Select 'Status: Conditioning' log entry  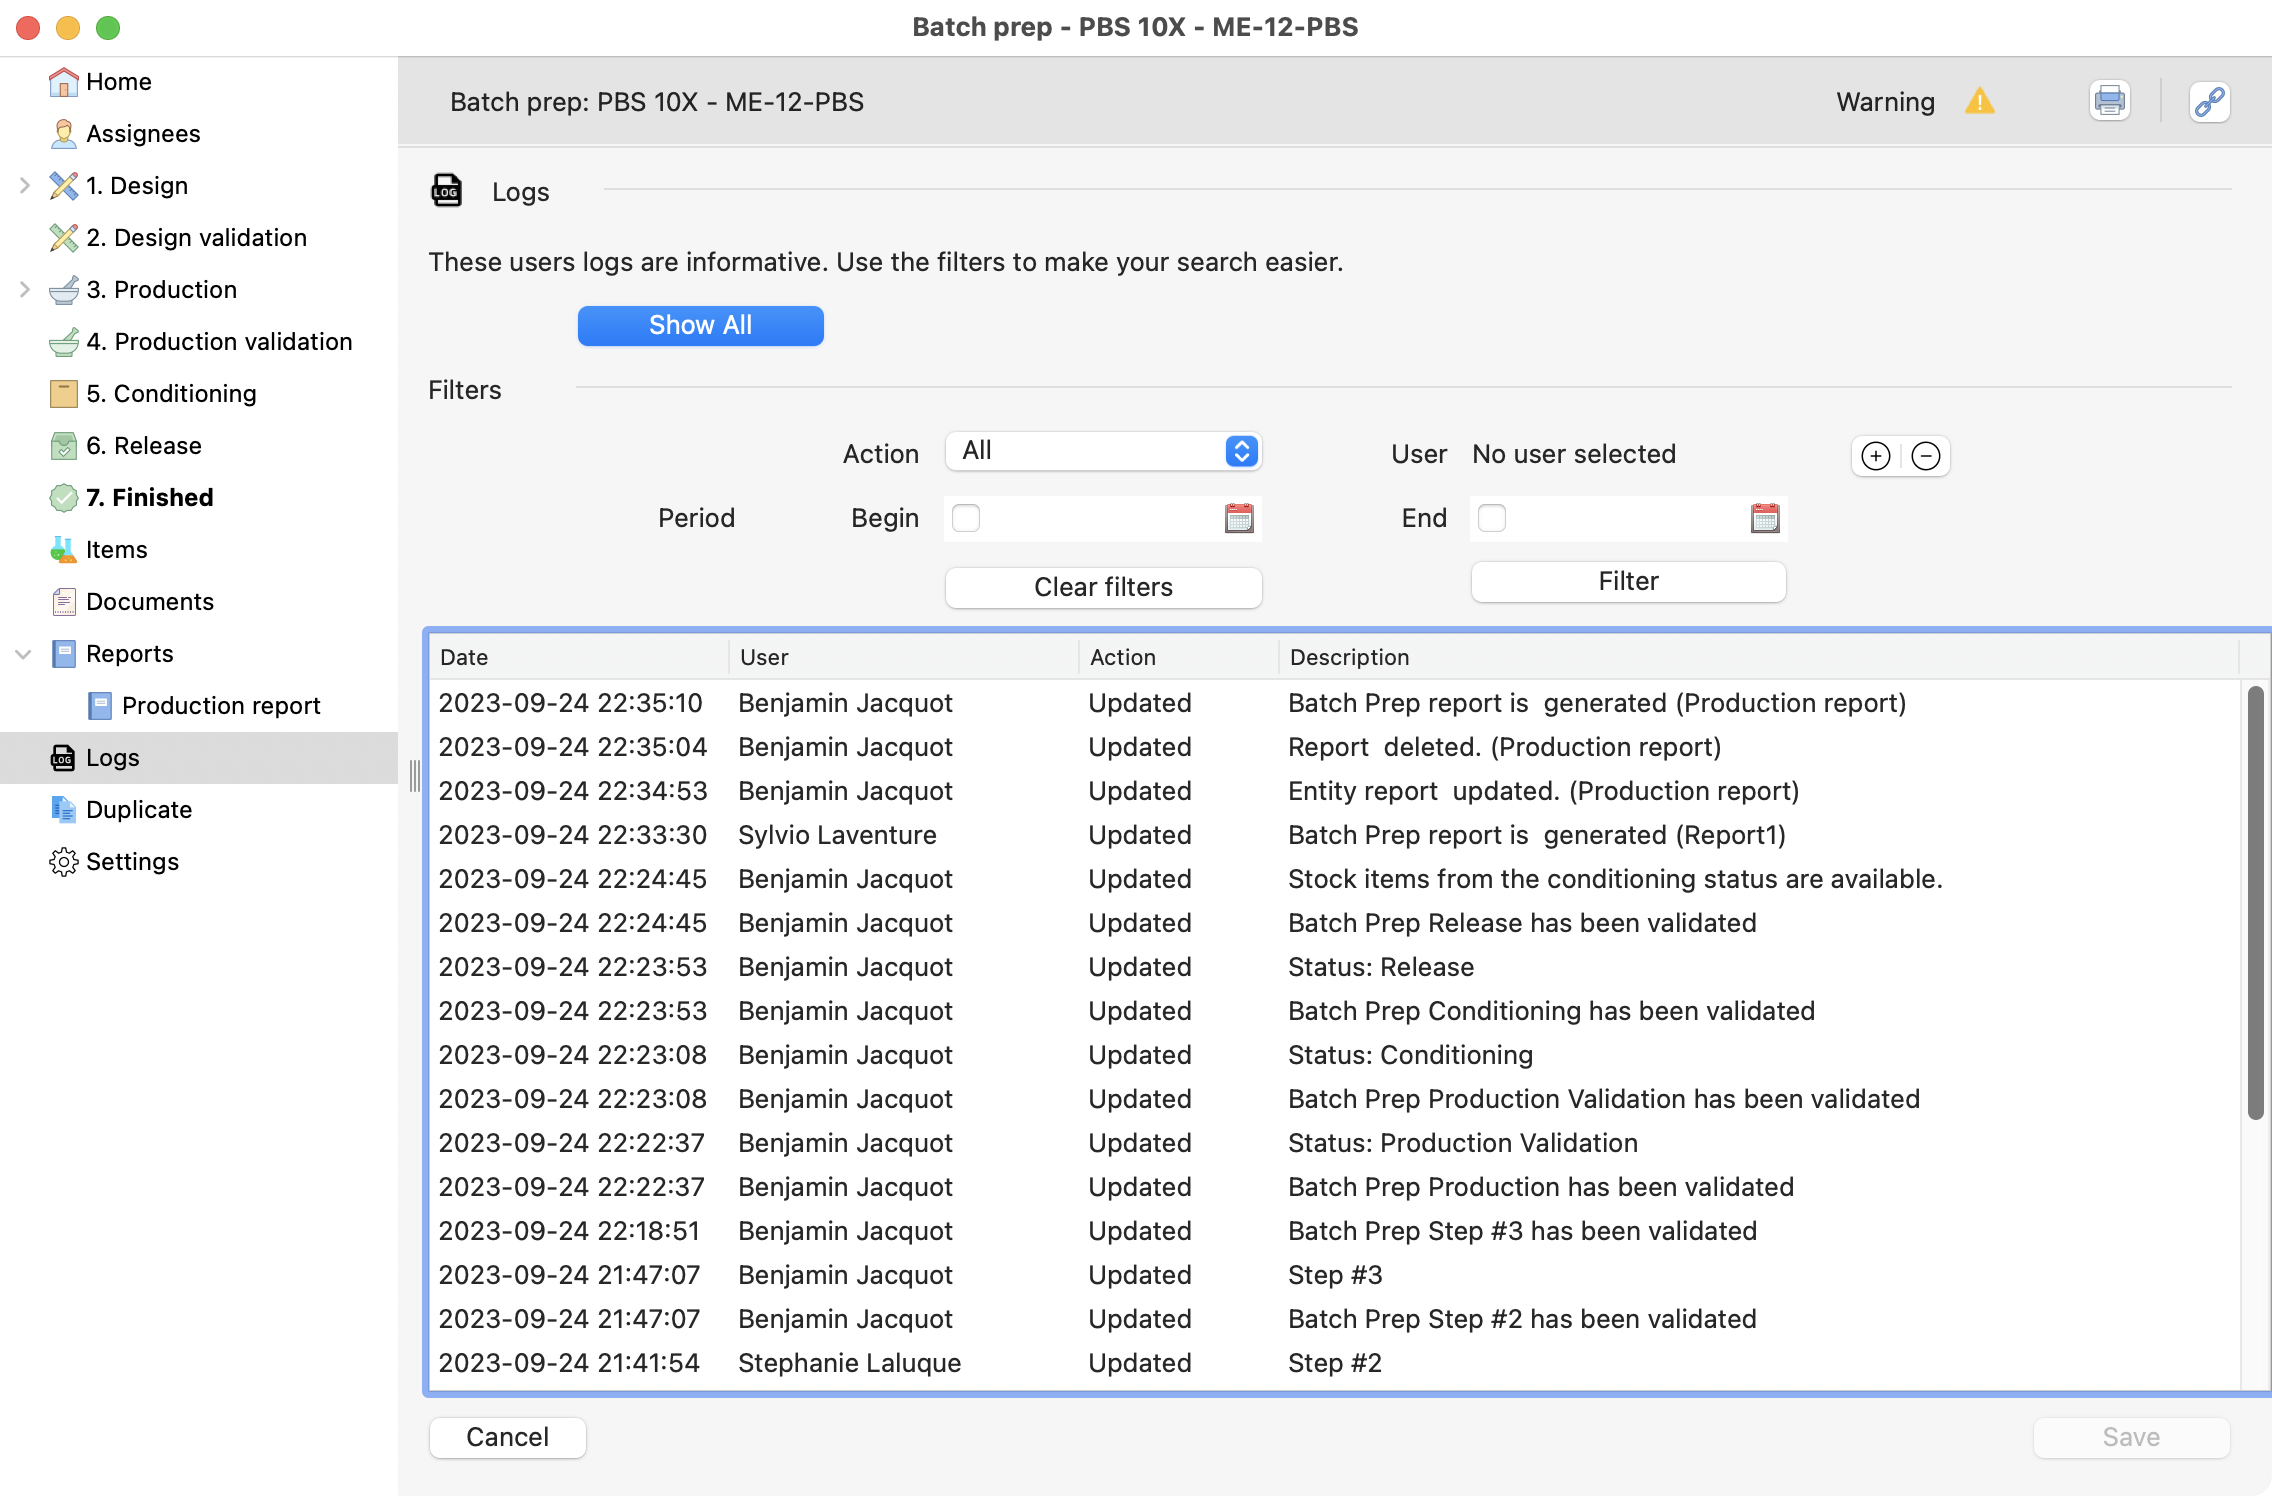pos(1335,1055)
